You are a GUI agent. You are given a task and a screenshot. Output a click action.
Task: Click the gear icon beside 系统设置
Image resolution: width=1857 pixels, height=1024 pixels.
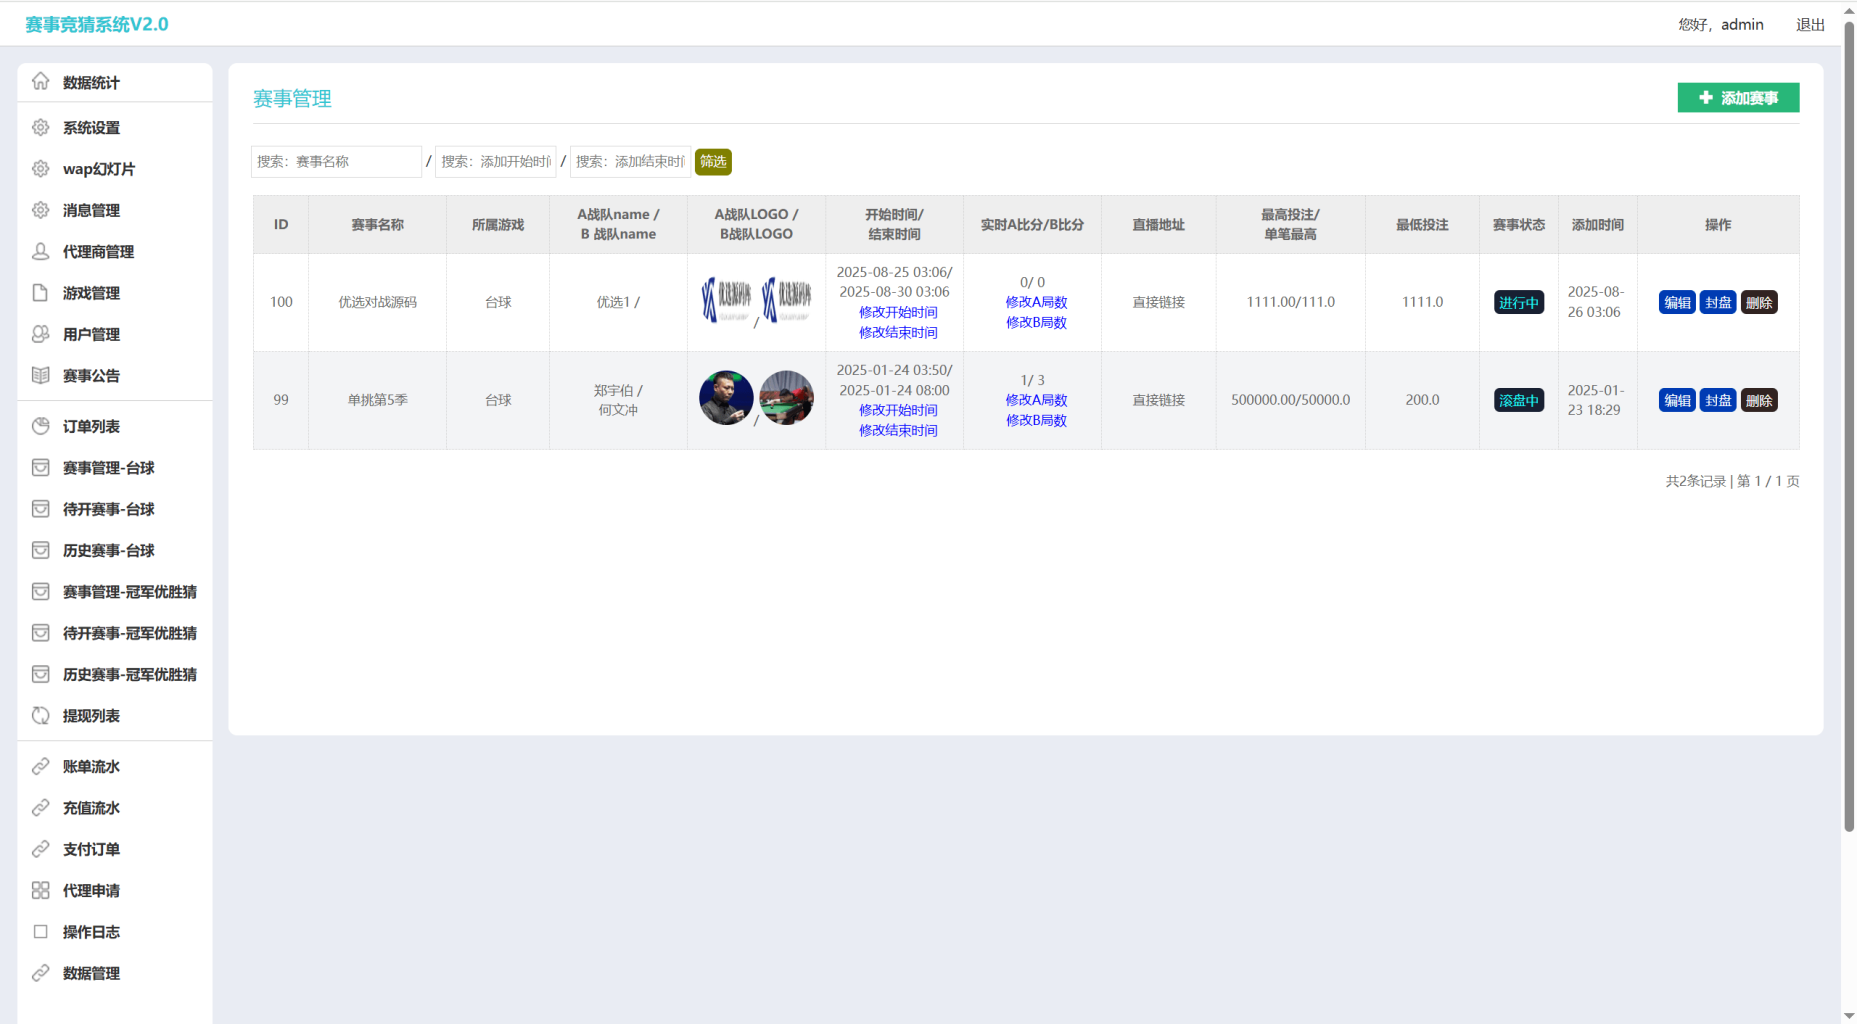40,127
